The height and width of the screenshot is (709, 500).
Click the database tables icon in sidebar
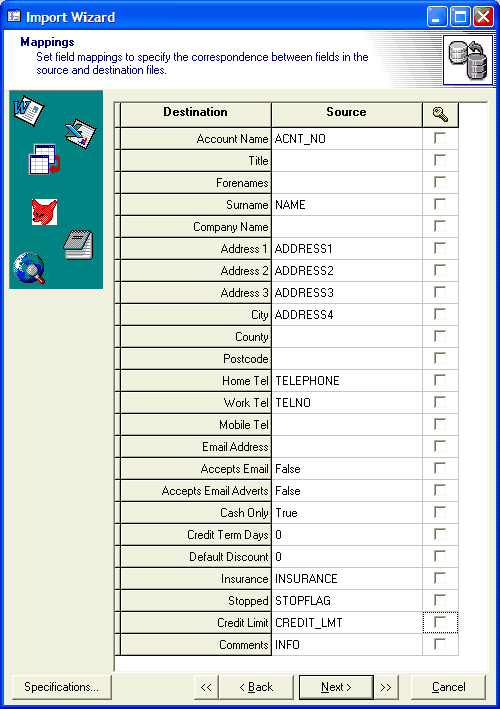(44, 159)
